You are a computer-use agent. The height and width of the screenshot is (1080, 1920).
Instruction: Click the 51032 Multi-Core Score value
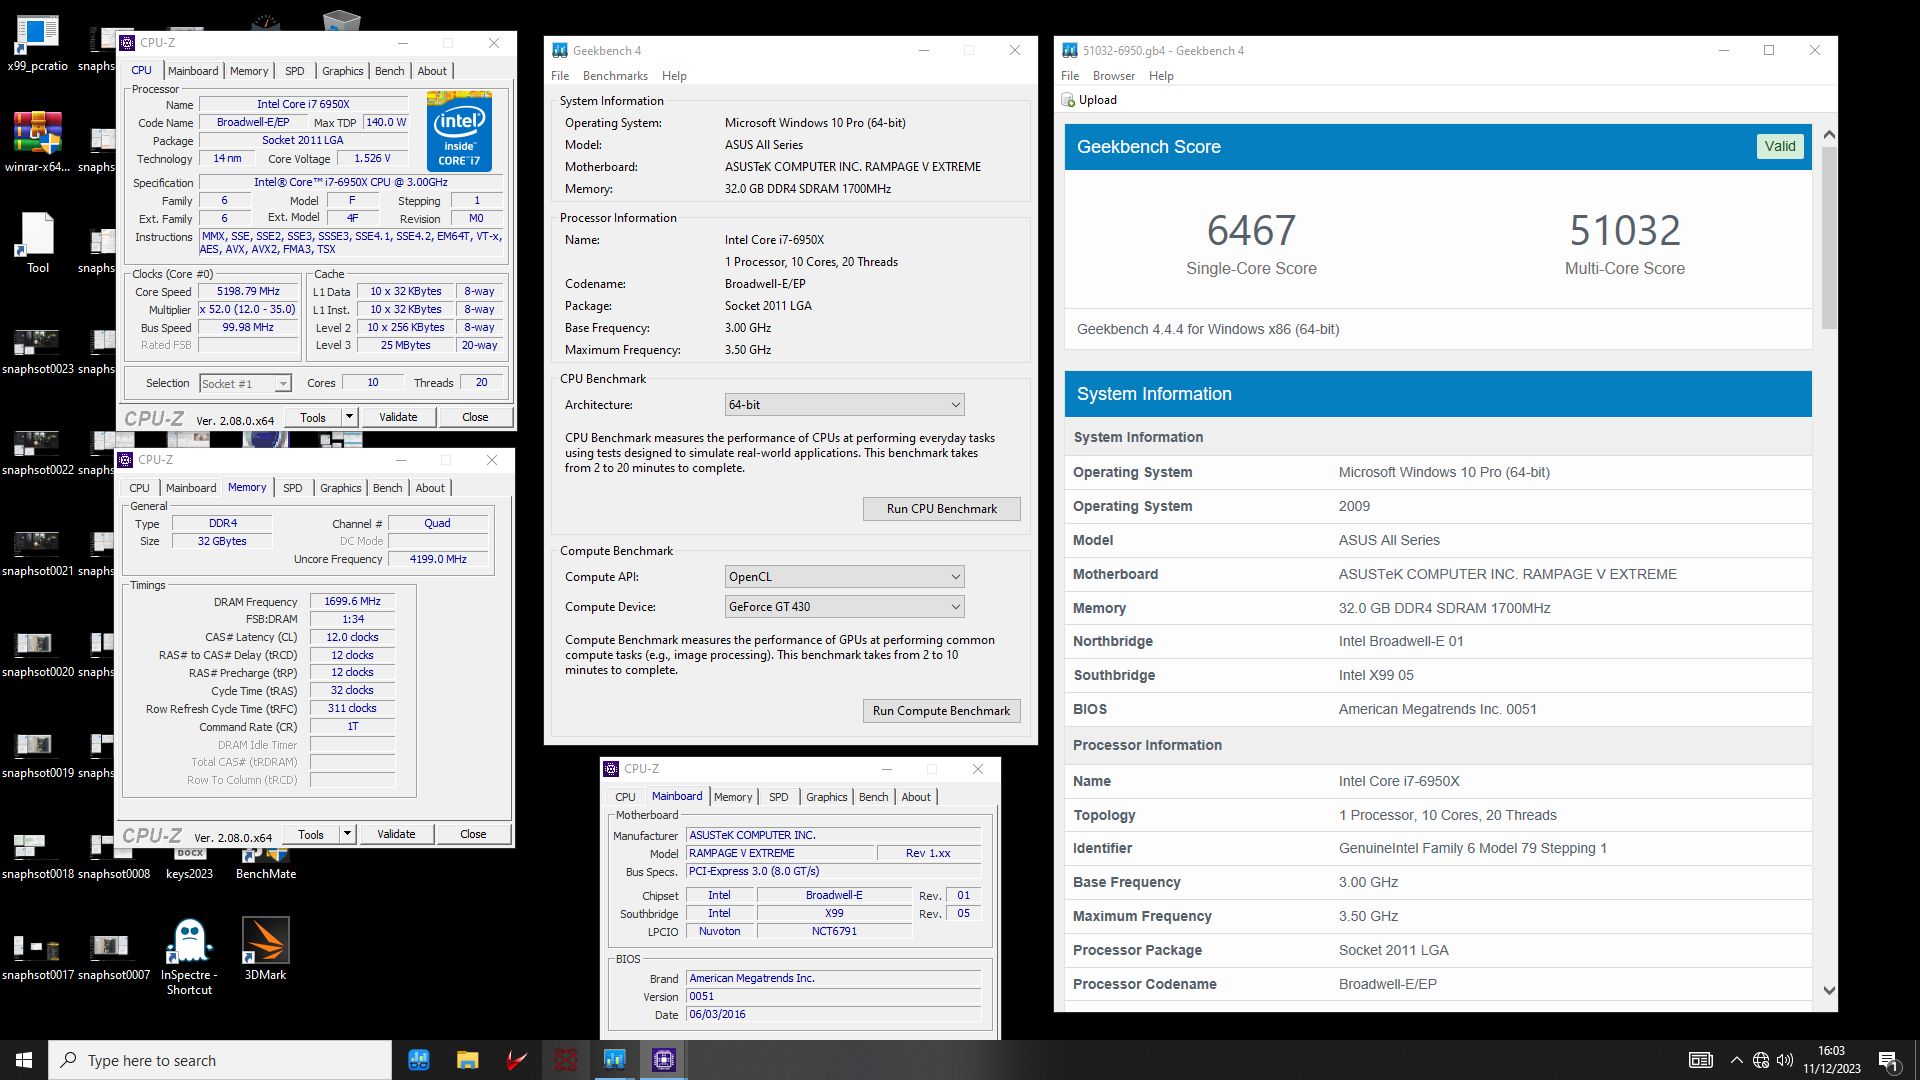1624,231
